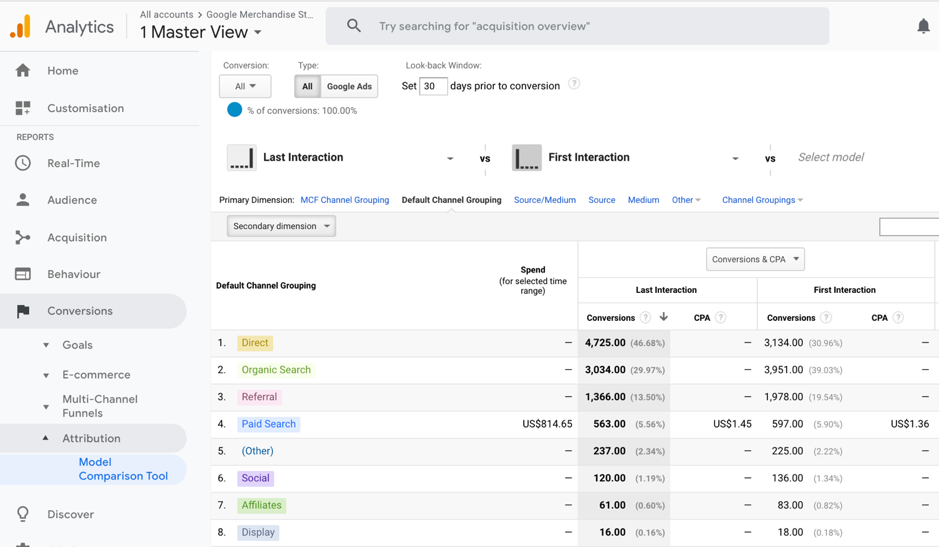Click the Model Comparison Tool link
The height and width of the screenshot is (547, 939).
click(x=123, y=469)
